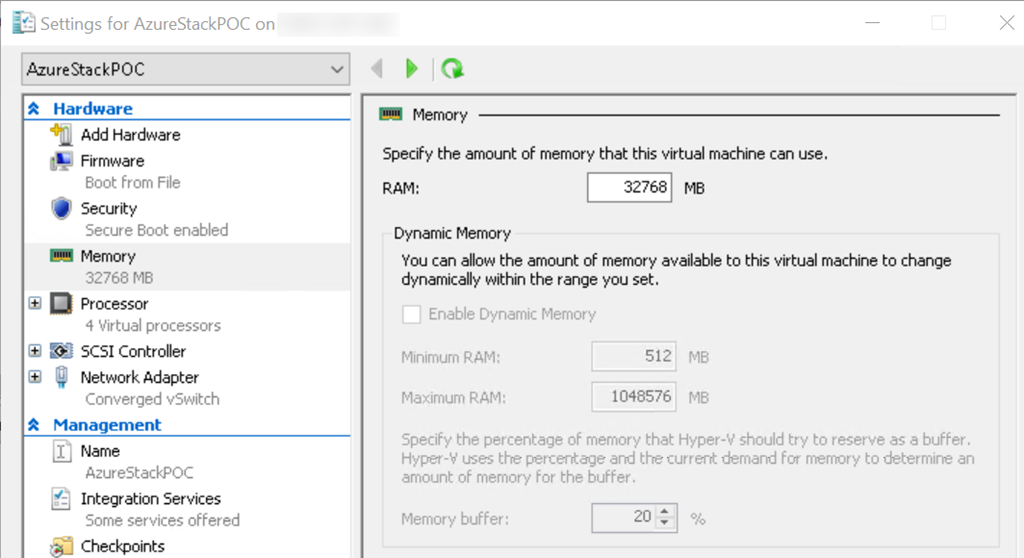1024x558 pixels.
Task: Click the Minimum RAM field showing 512
Action: point(633,356)
